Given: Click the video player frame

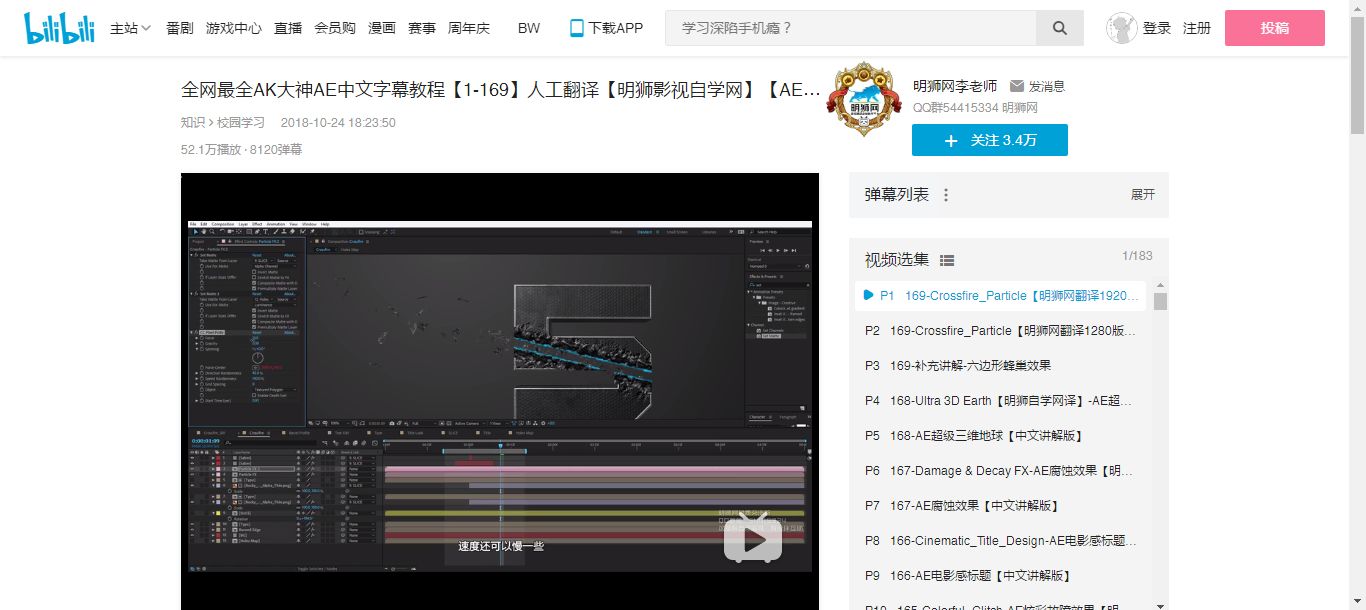Looking at the screenshot, I should tap(500, 391).
